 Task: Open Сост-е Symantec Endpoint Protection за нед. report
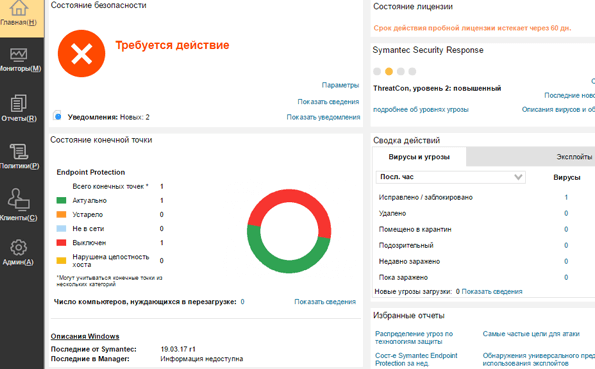(416, 359)
